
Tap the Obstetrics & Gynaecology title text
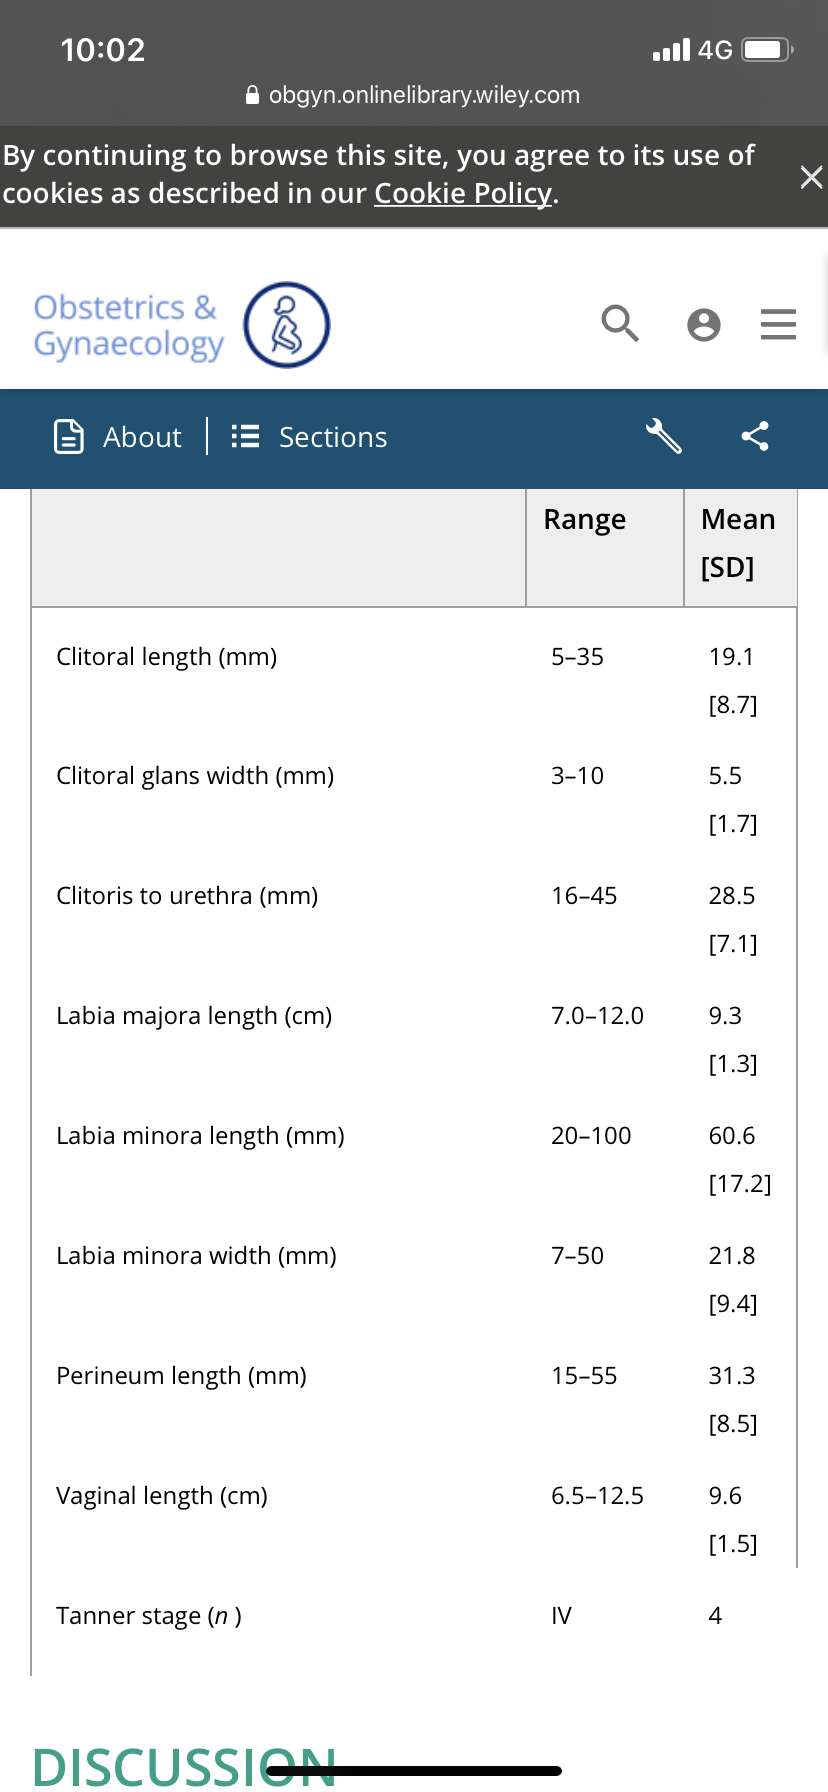[x=128, y=326]
